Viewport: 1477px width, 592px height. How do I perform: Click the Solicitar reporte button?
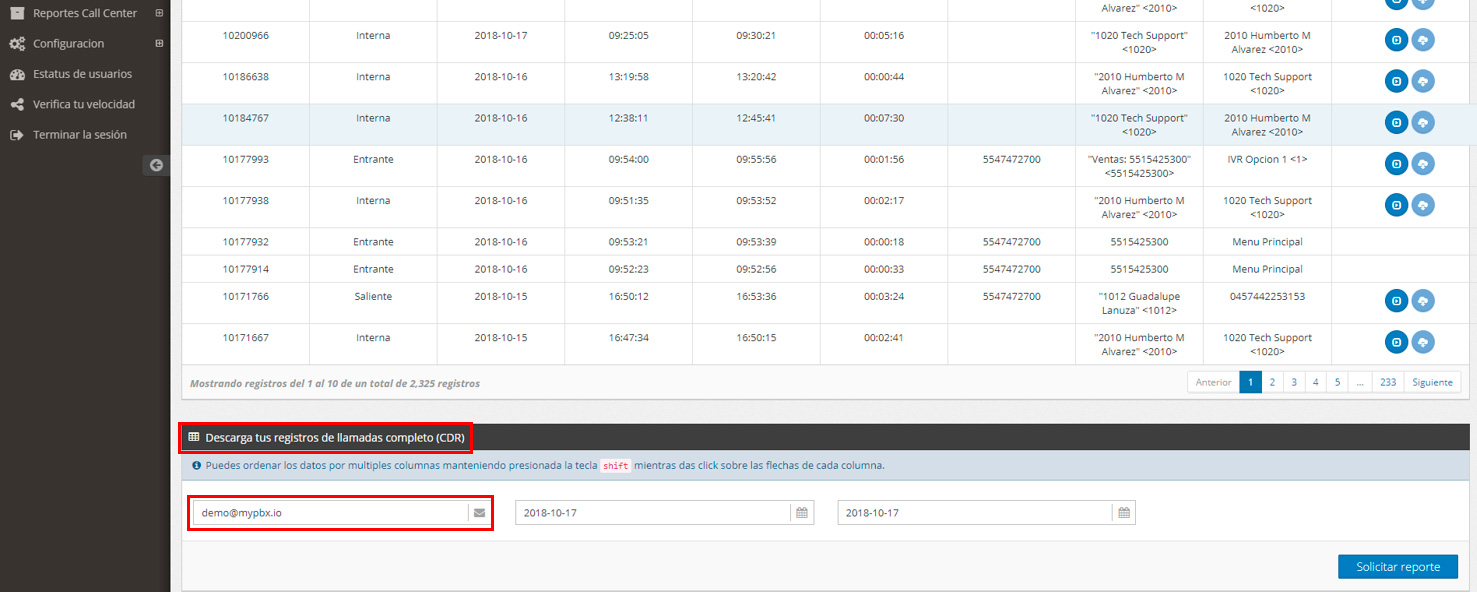(x=1397, y=567)
